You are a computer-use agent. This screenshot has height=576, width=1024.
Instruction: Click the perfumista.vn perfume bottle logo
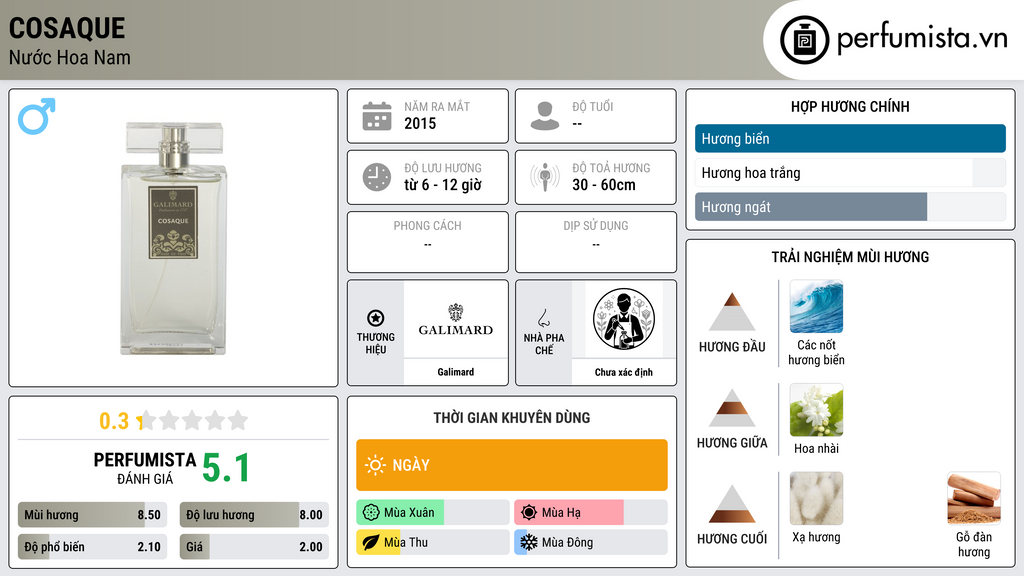804,40
